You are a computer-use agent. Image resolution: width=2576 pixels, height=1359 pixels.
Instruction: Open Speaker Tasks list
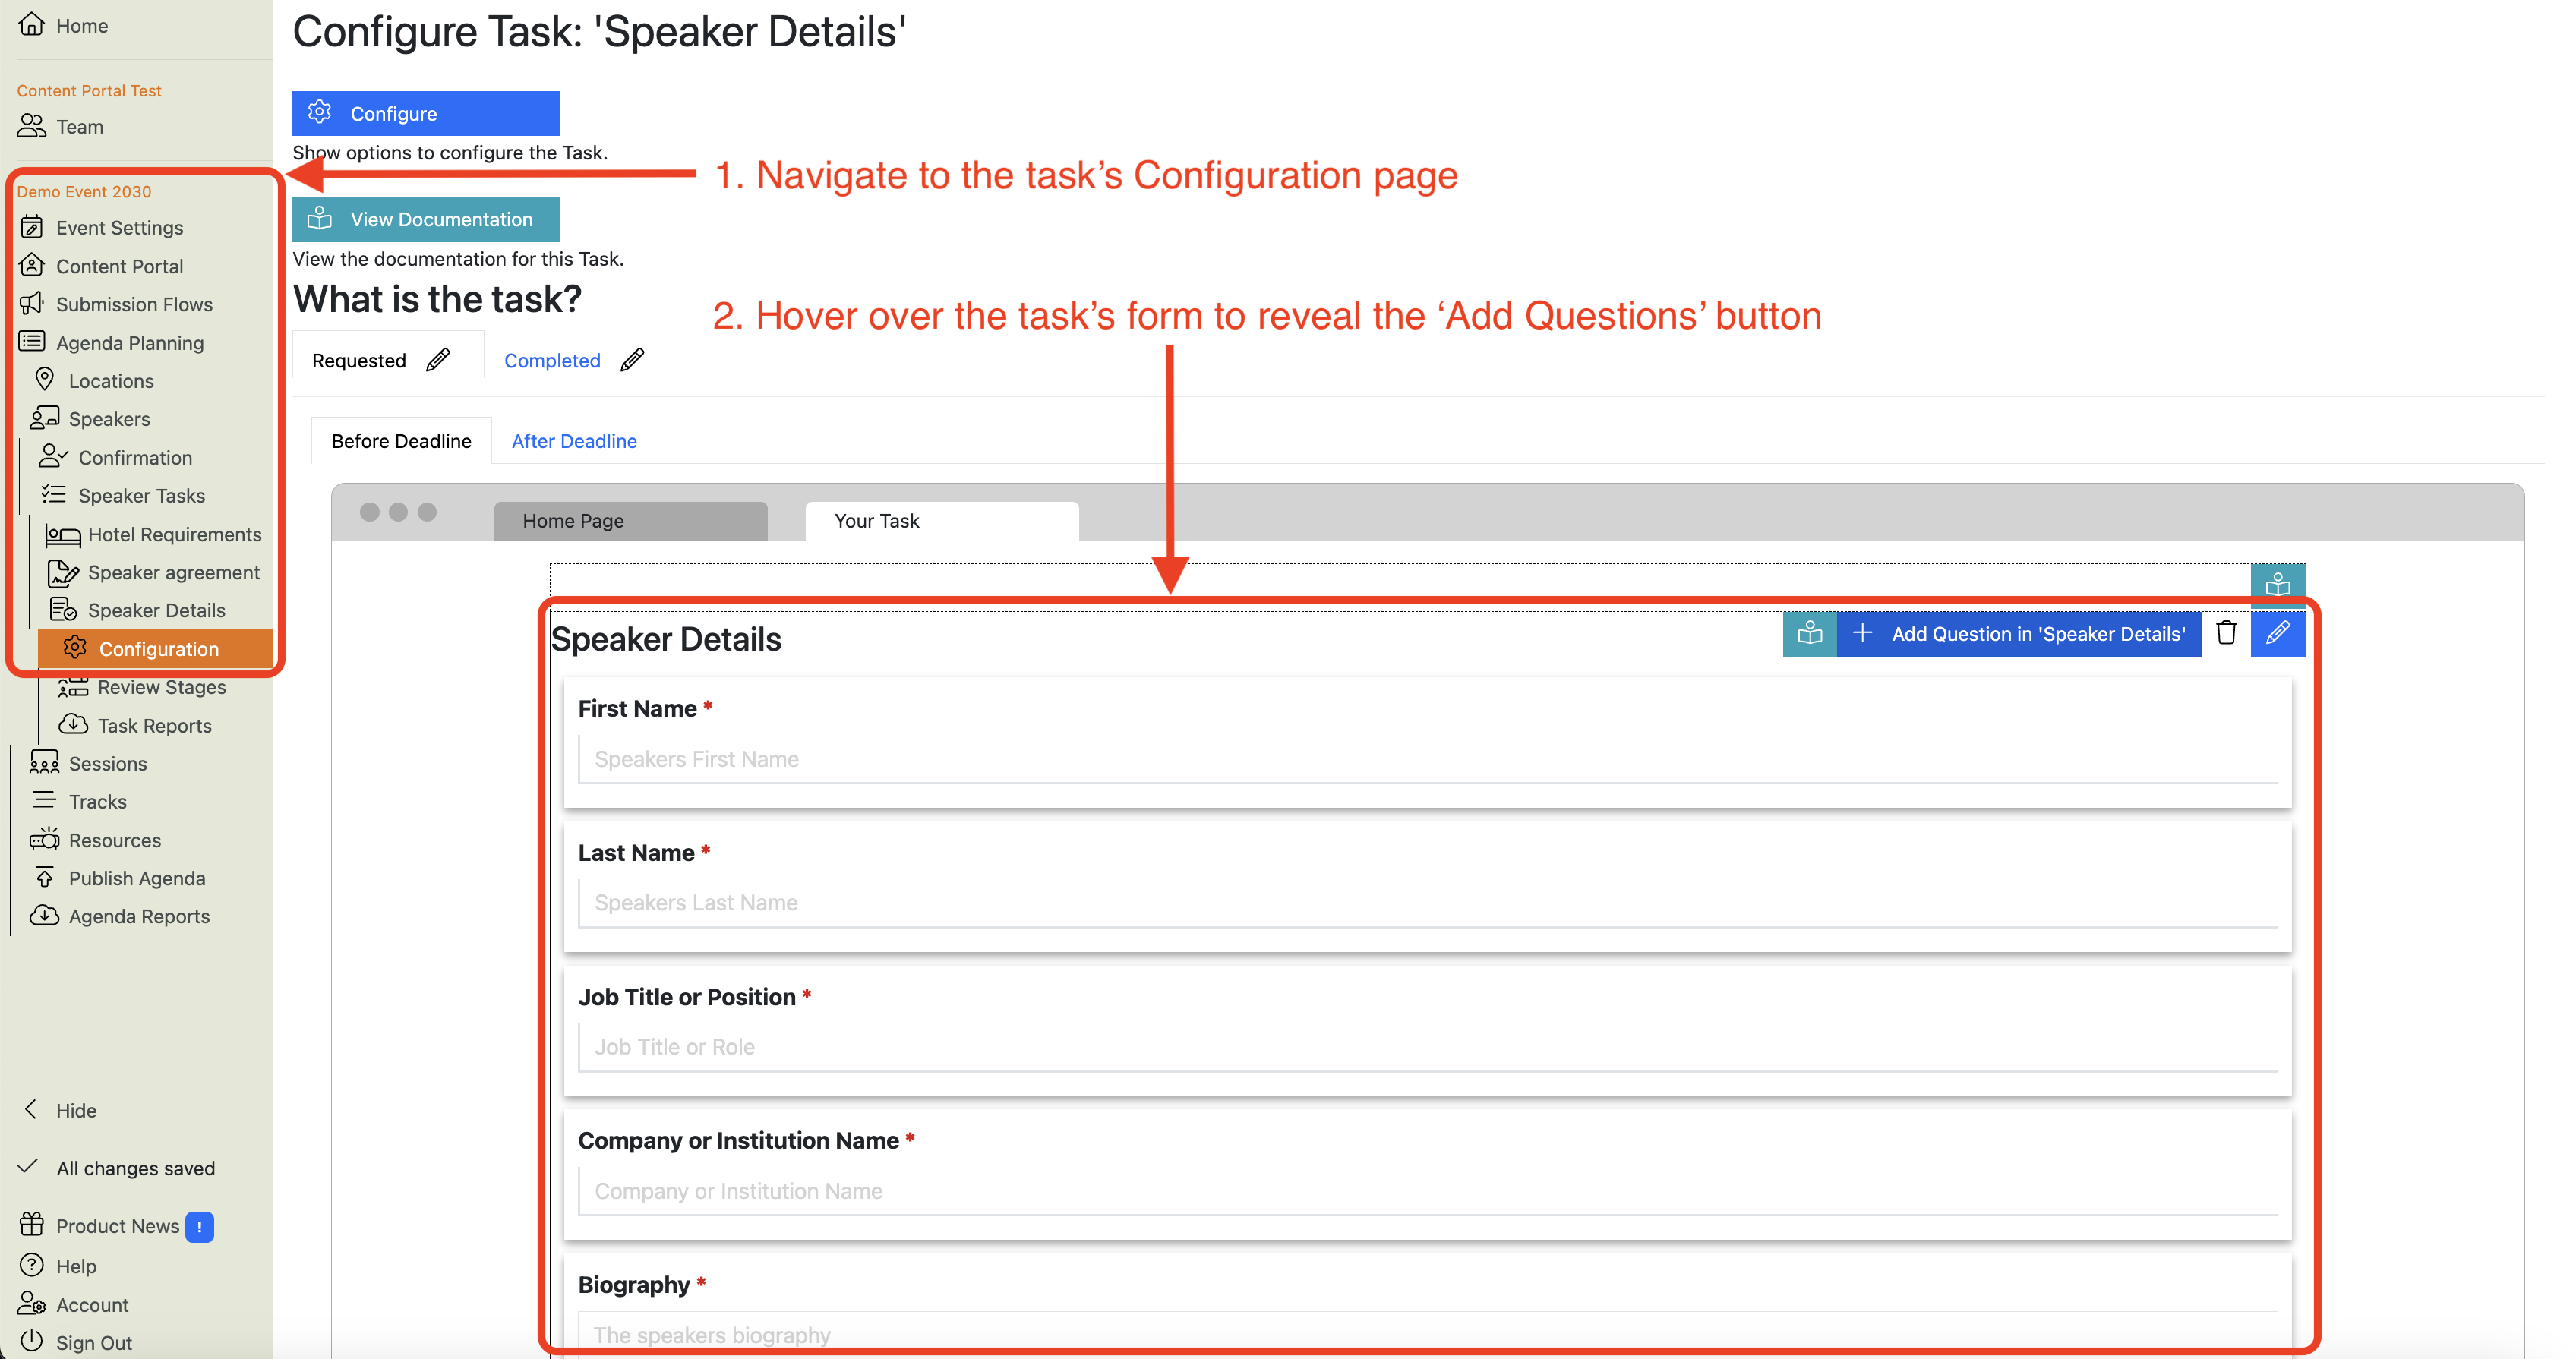tap(122, 495)
